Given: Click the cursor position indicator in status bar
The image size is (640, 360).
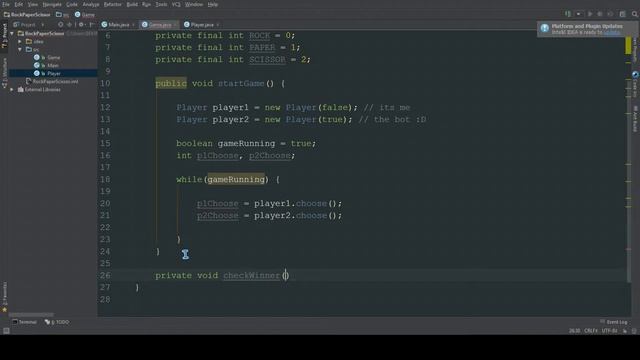Looking at the screenshot, I should click(x=574, y=331).
